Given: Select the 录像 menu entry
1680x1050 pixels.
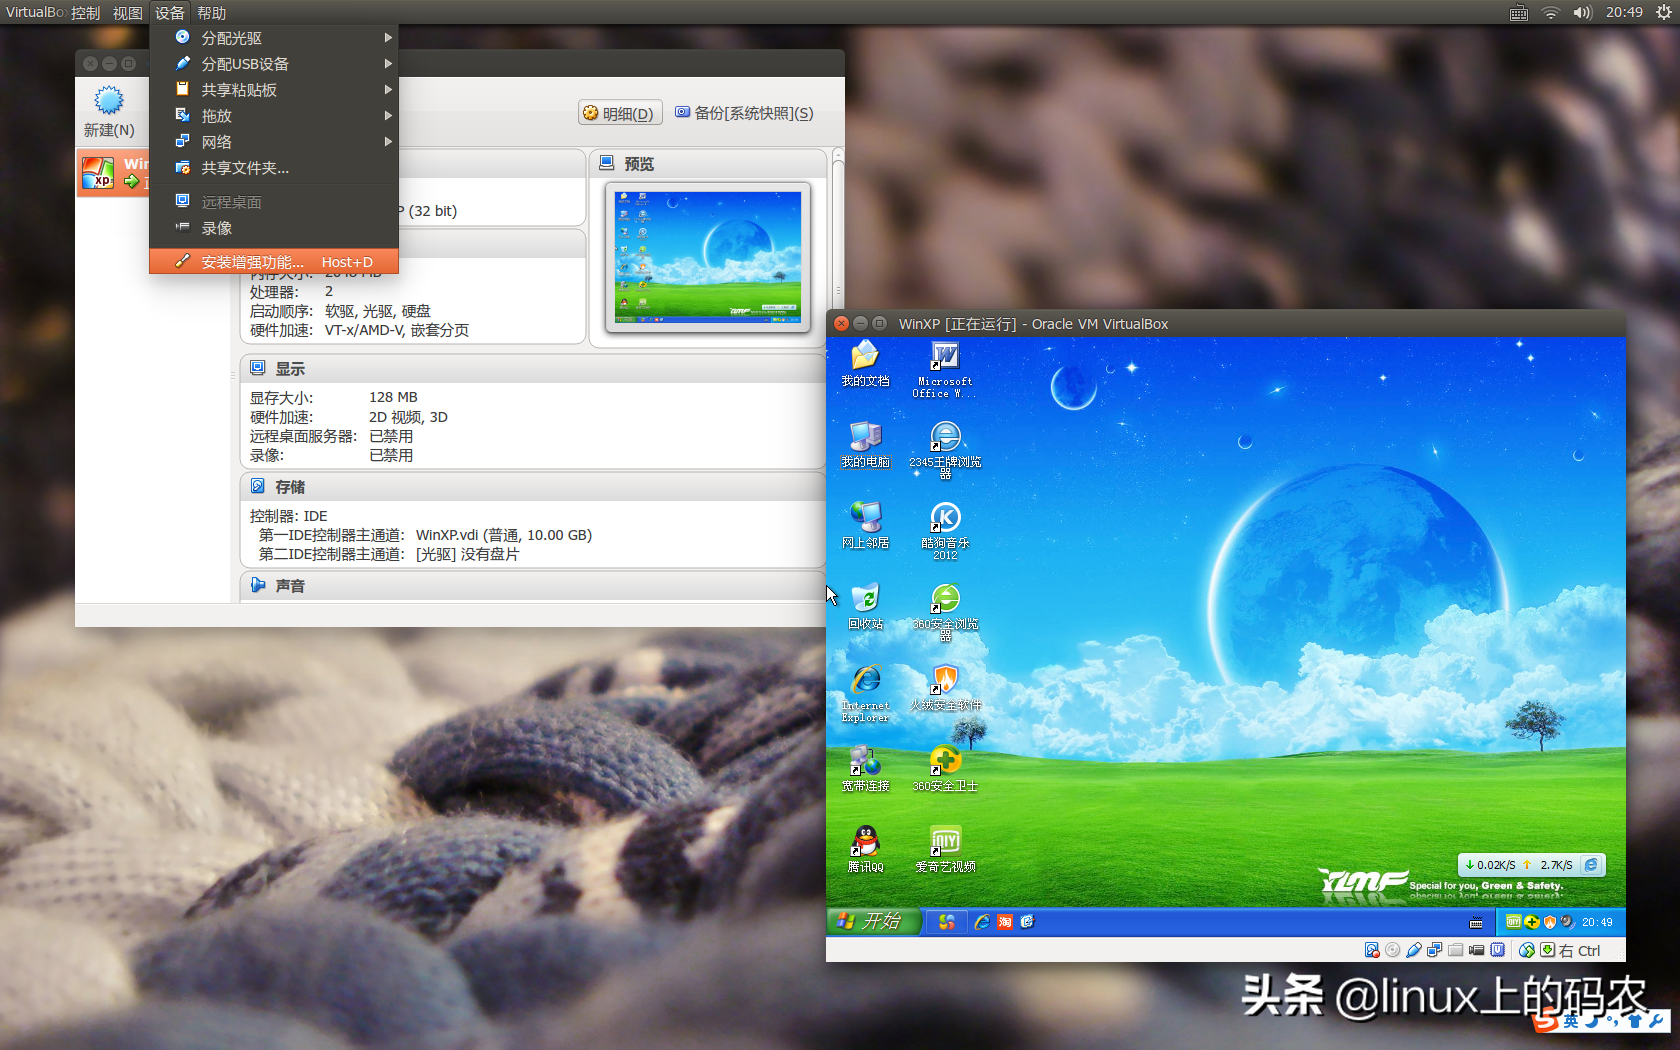Looking at the screenshot, I should tap(274, 228).
